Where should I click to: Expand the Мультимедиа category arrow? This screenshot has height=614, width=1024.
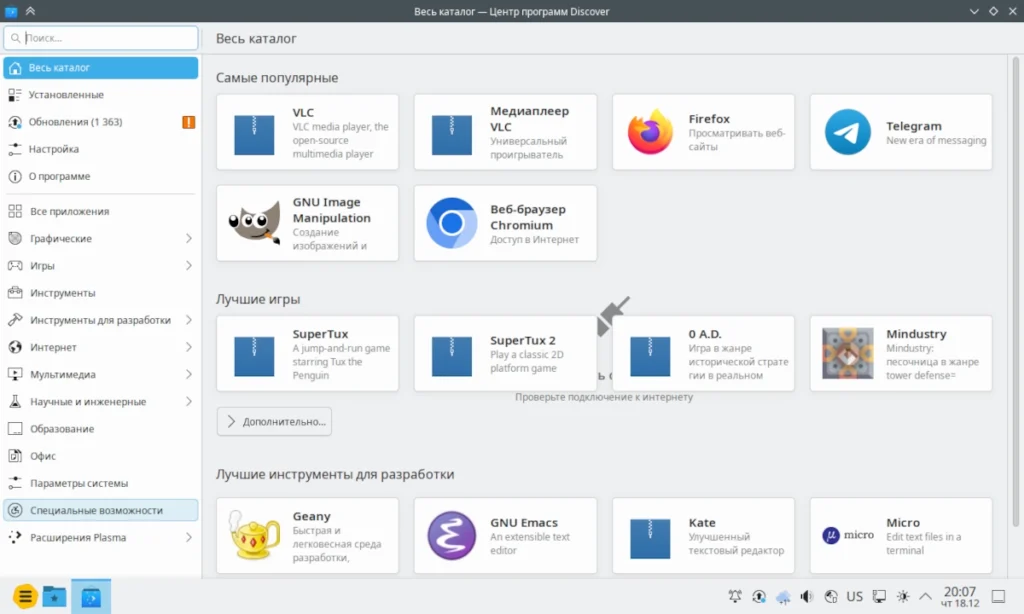[x=189, y=374]
